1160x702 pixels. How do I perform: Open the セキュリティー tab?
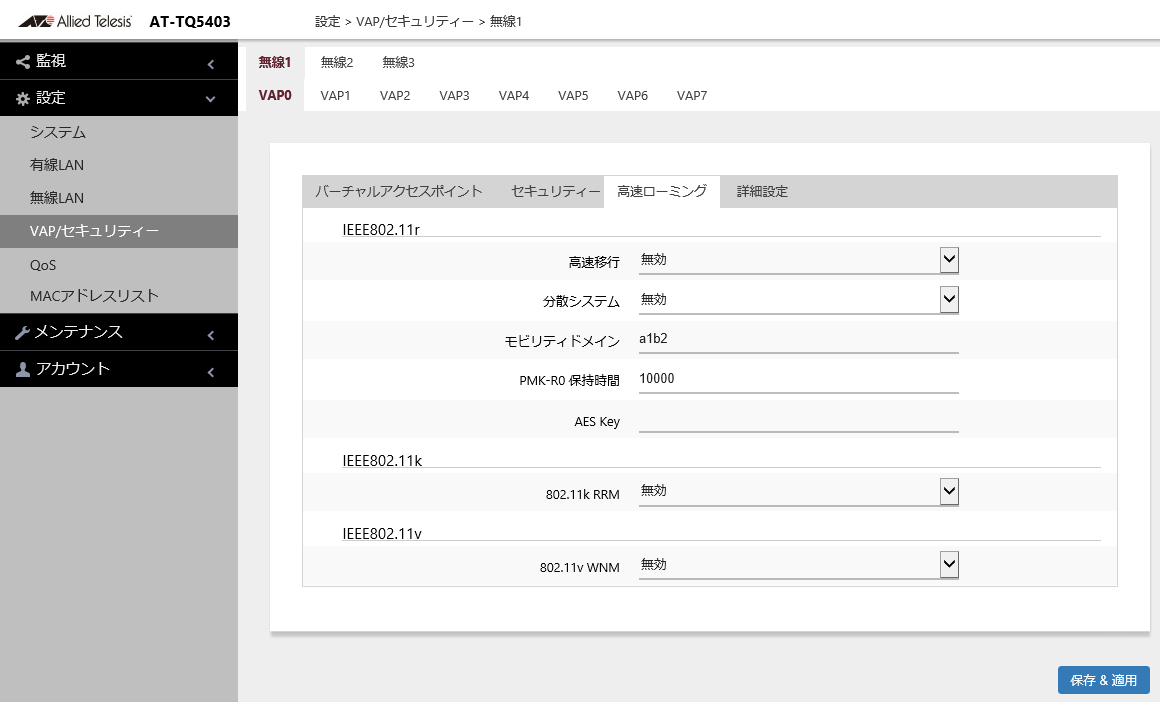tap(556, 192)
